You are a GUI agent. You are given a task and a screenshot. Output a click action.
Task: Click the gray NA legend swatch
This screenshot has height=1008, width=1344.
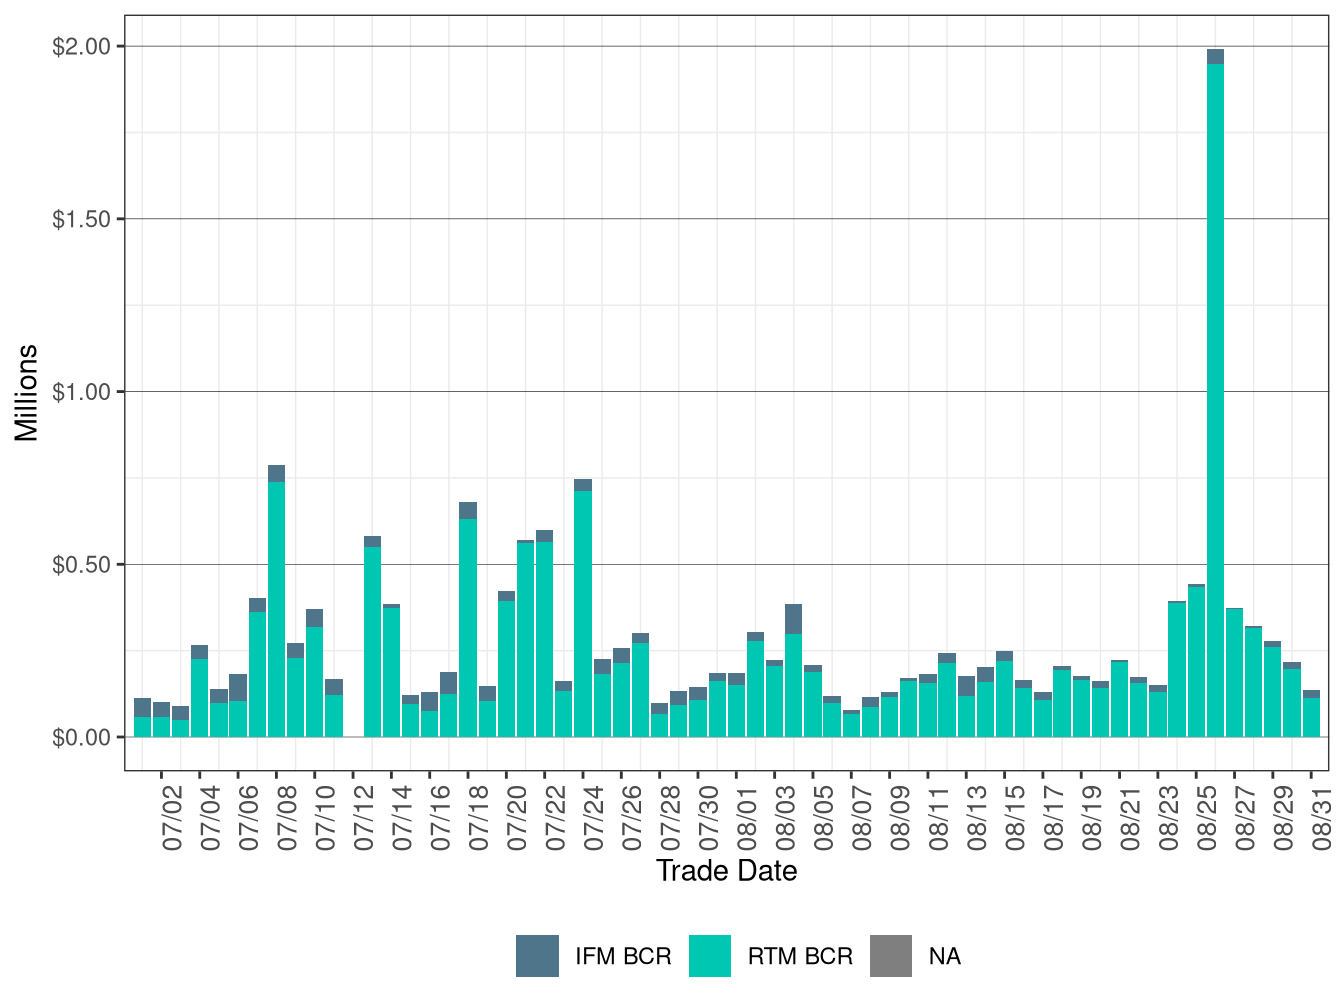(891, 956)
